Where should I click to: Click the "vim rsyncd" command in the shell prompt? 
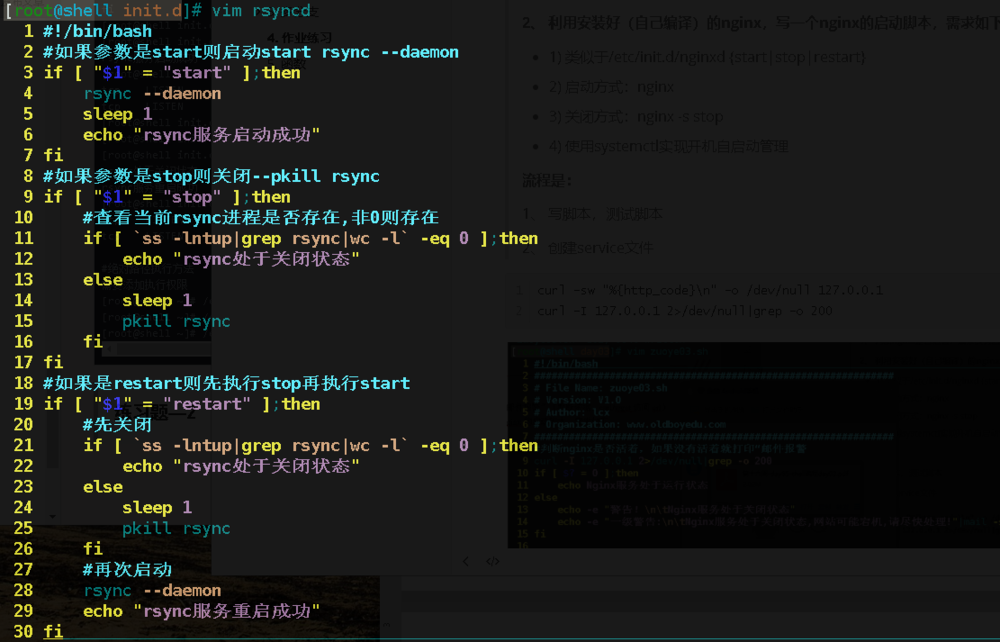pyautogui.click(x=261, y=11)
